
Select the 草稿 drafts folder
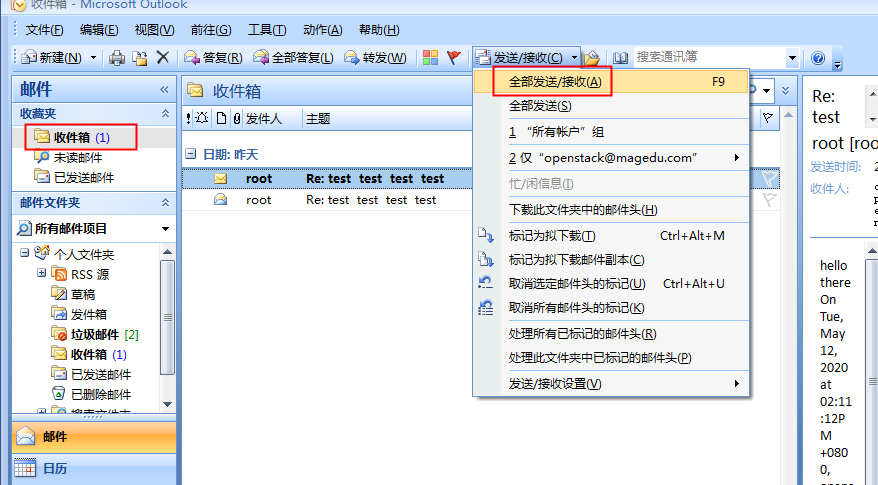[x=73, y=294]
